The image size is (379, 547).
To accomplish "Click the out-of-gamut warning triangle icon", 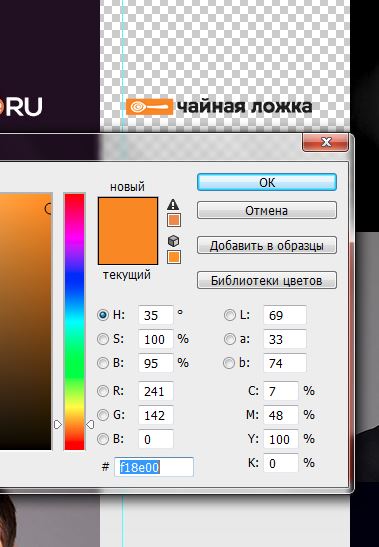I will 173,205.
